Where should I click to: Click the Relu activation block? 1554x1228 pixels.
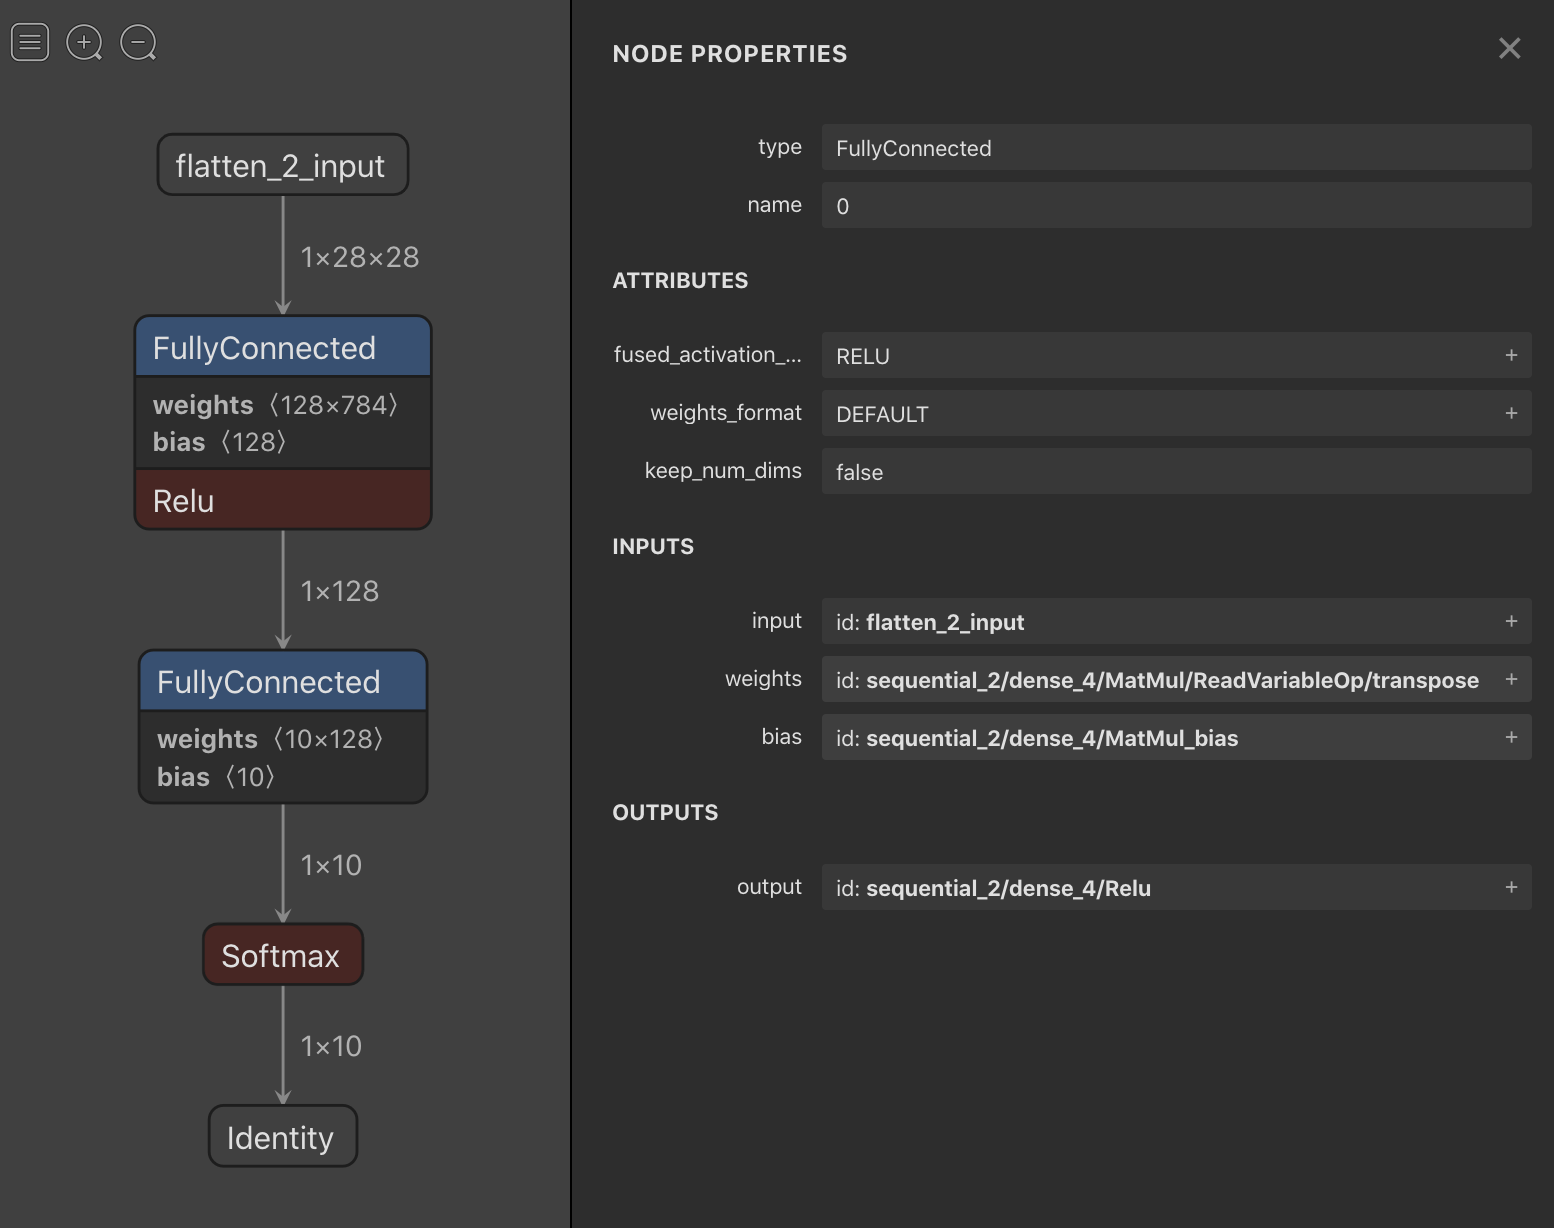point(282,500)
